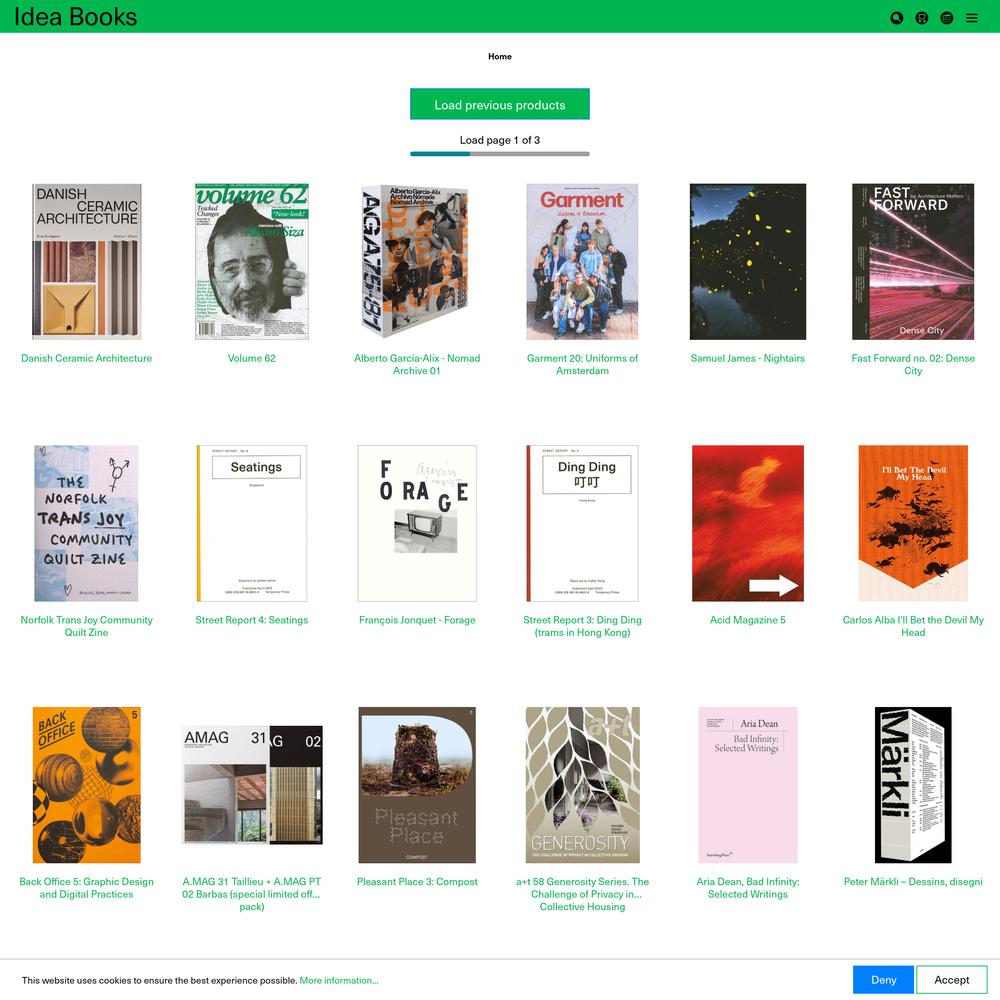Open the shopping cart icon
This screenshot has width=1000, height=1000.
click(x=922, y=18)
